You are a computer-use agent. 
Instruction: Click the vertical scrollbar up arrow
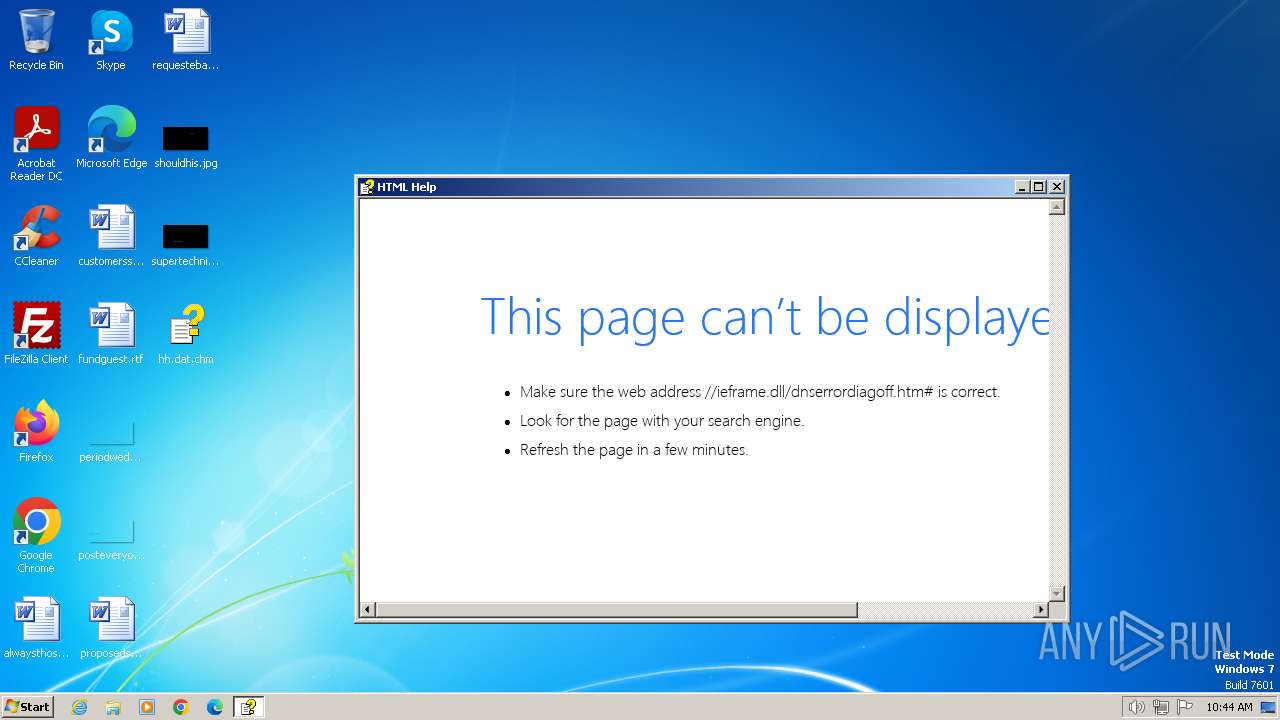pyautogui.click(x=1056, y=208)
